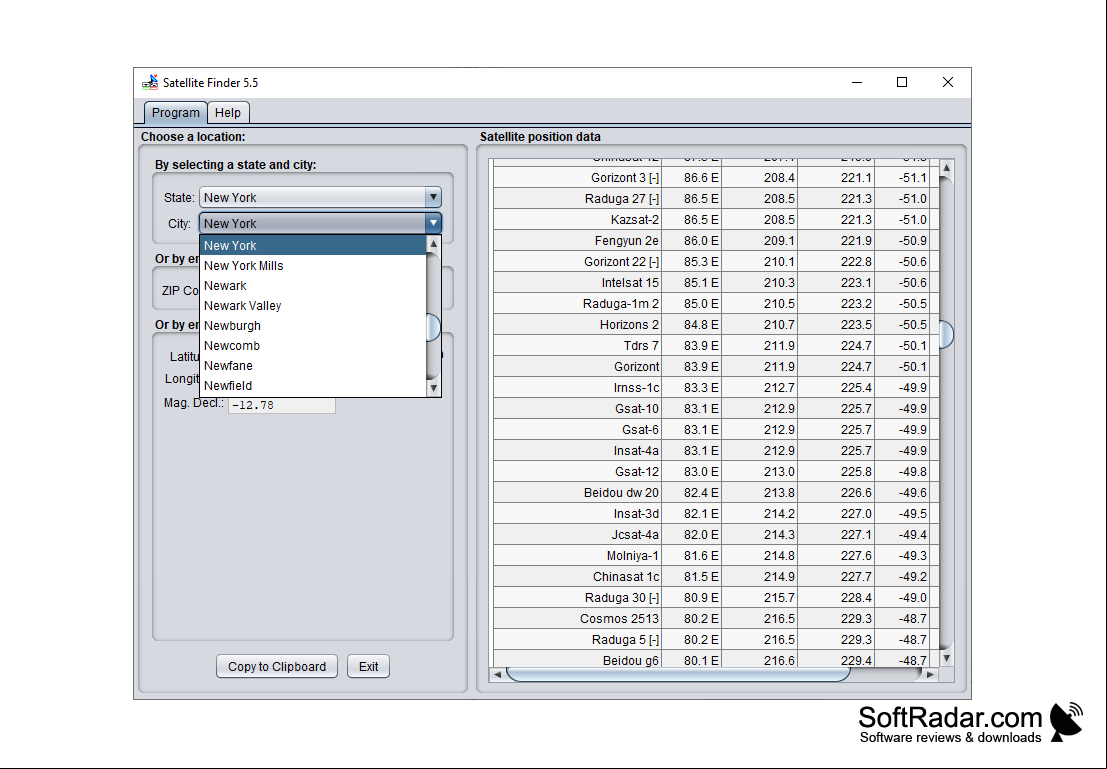Choose Newcomb in the city list
Image resolution: width=1107 pixels, height=769 pixels.
(313, 346)
